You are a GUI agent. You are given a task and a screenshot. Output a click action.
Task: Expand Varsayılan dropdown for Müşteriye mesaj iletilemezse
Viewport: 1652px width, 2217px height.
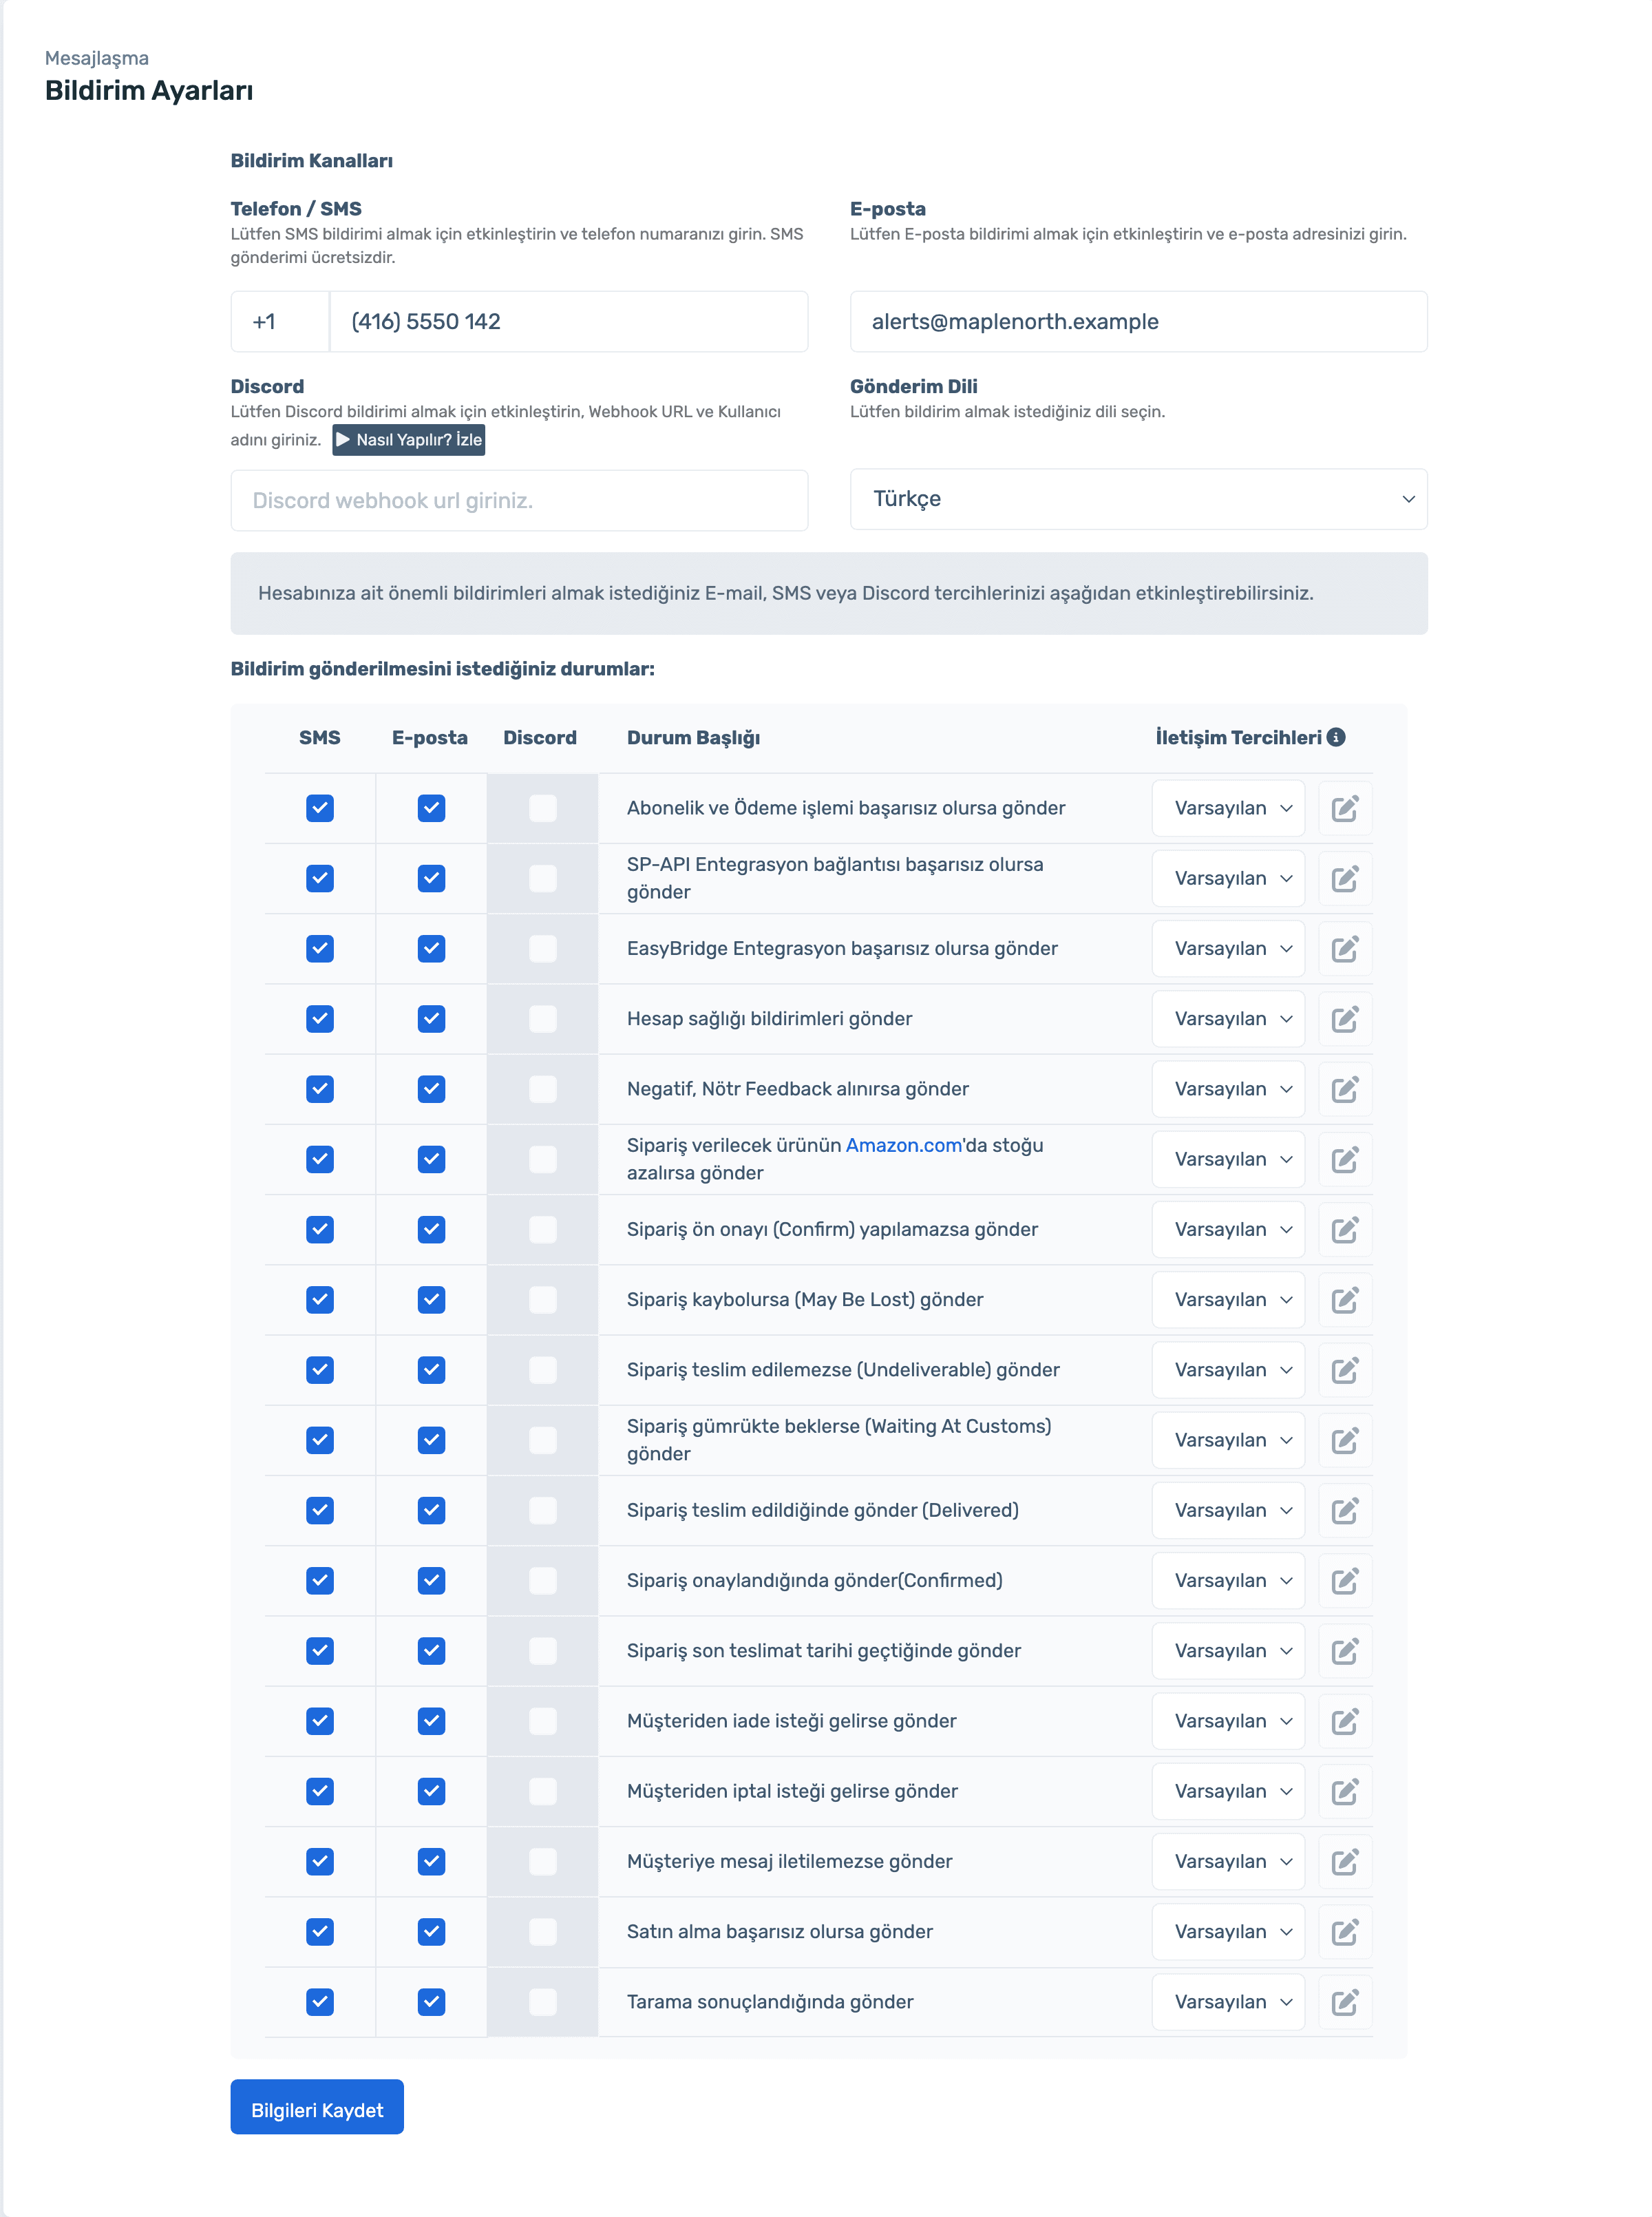click(1228, 1861)
